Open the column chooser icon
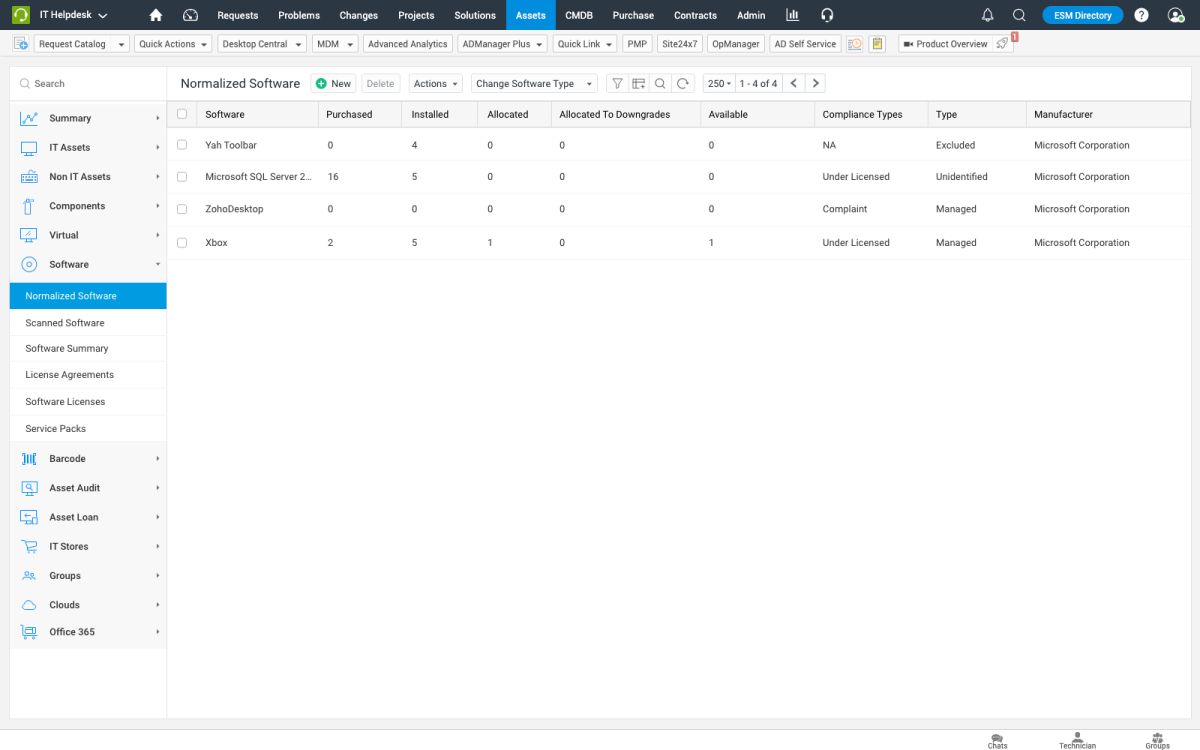1200x750 pixels. [638, 84]
